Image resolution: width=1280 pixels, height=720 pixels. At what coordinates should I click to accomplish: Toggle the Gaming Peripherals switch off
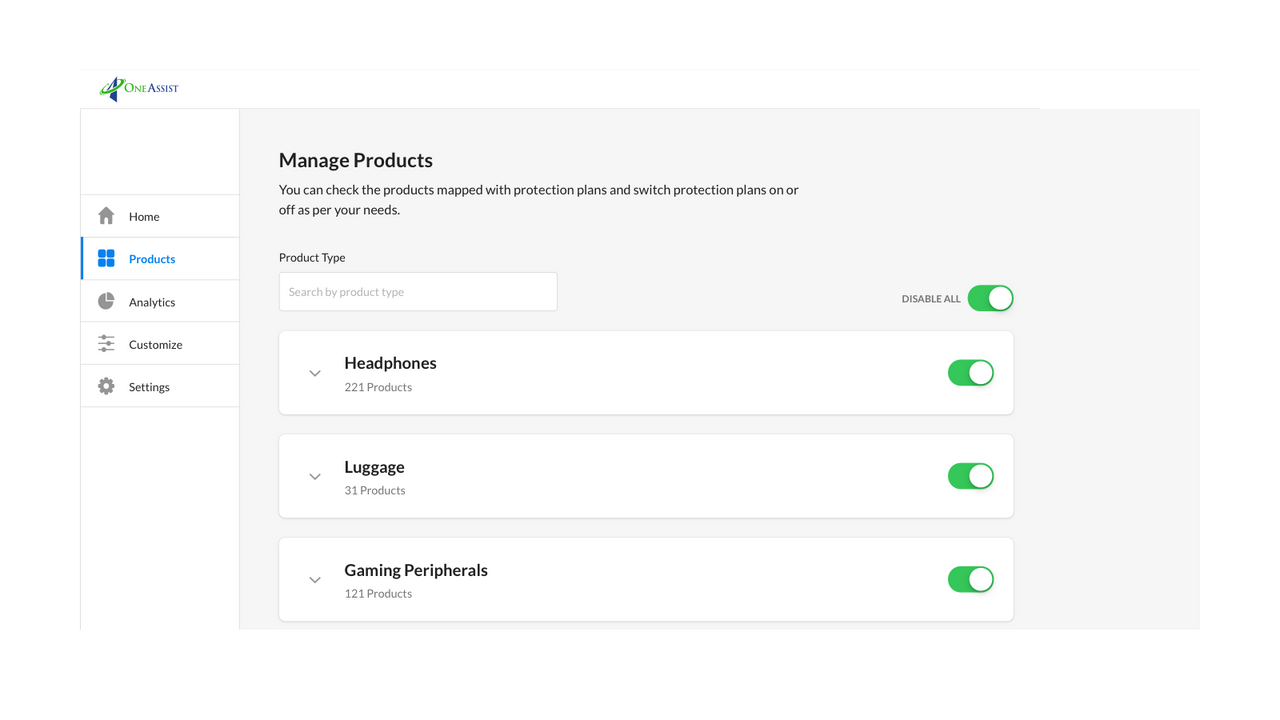pos(970,578)
